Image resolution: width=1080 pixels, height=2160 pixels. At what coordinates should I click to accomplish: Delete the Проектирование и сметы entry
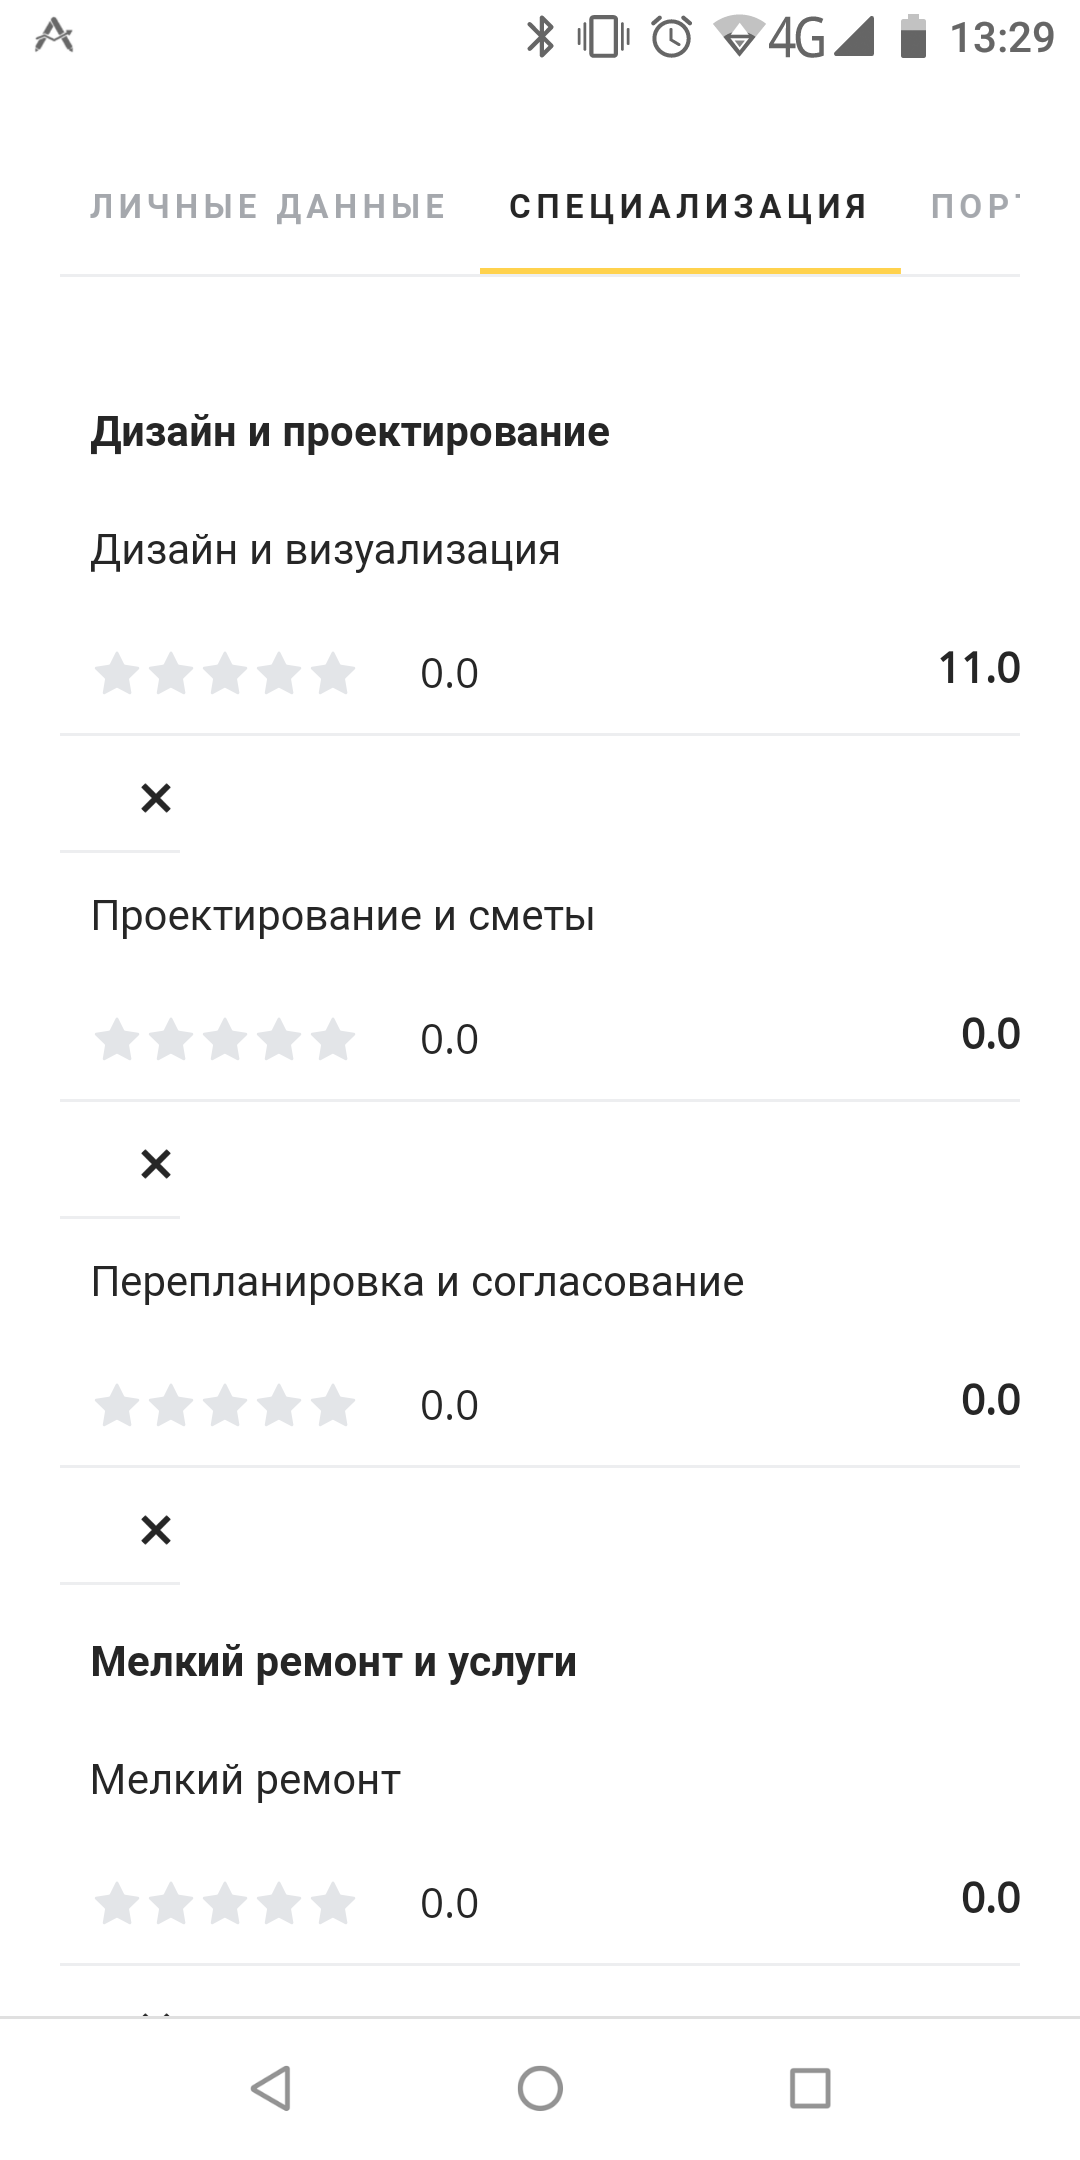156,1164
